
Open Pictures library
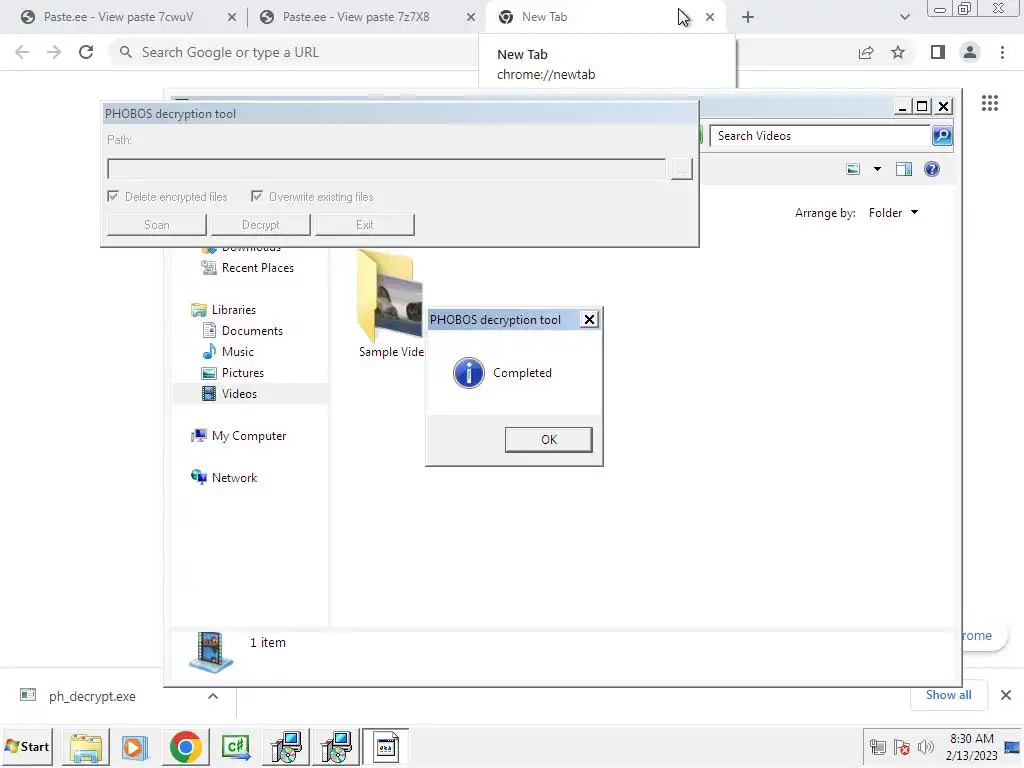click(x=233, y=372)
